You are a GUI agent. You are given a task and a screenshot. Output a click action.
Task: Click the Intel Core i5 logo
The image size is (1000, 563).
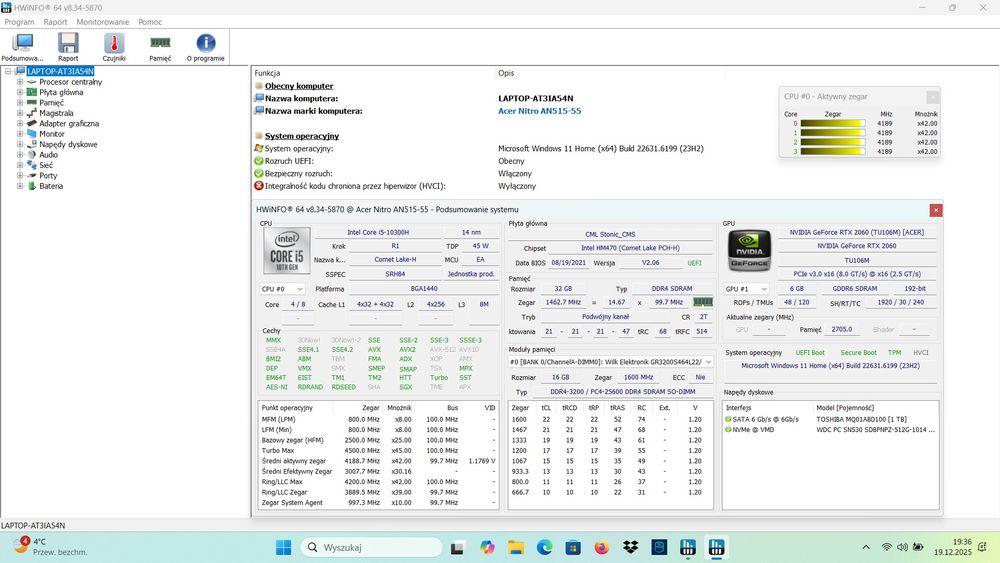(x=286, y=251)
